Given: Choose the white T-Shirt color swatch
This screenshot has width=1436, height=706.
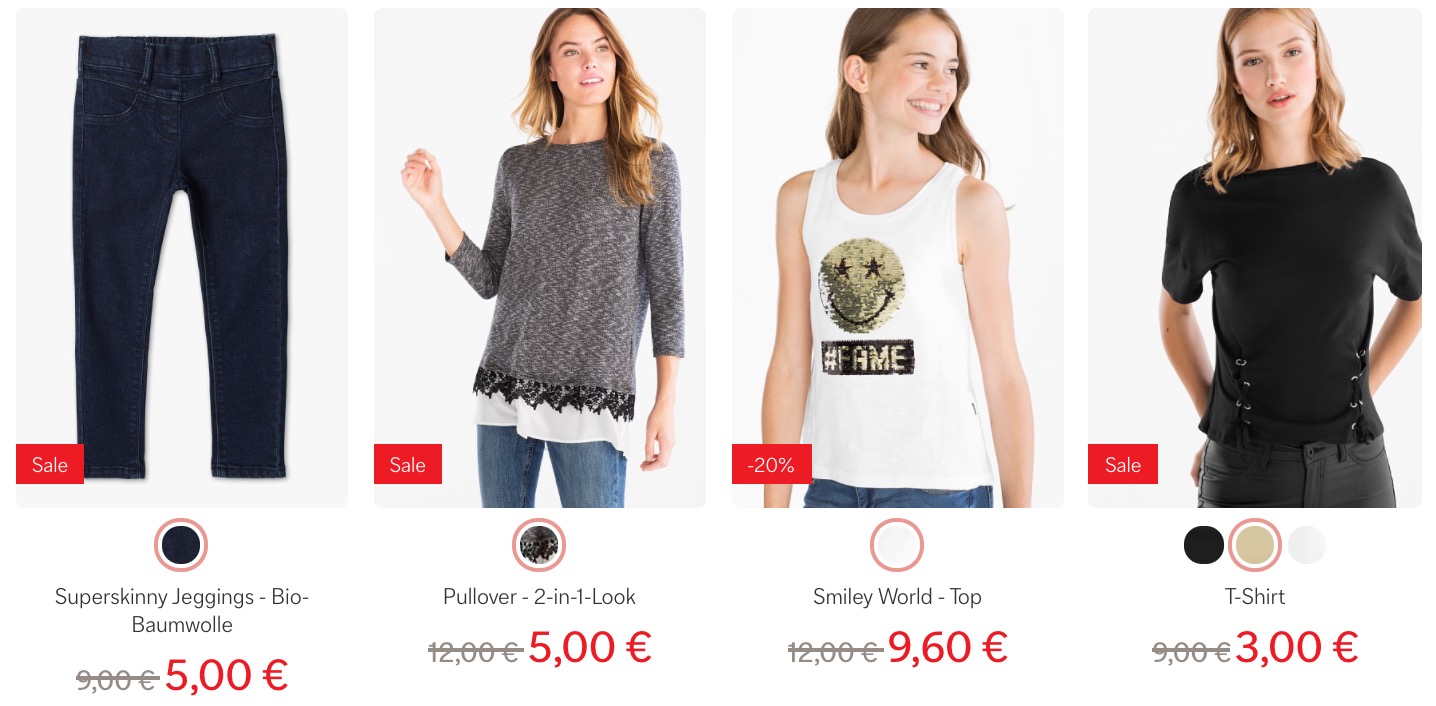Looking at the screenshot, I should click(x=1306, y=545).
